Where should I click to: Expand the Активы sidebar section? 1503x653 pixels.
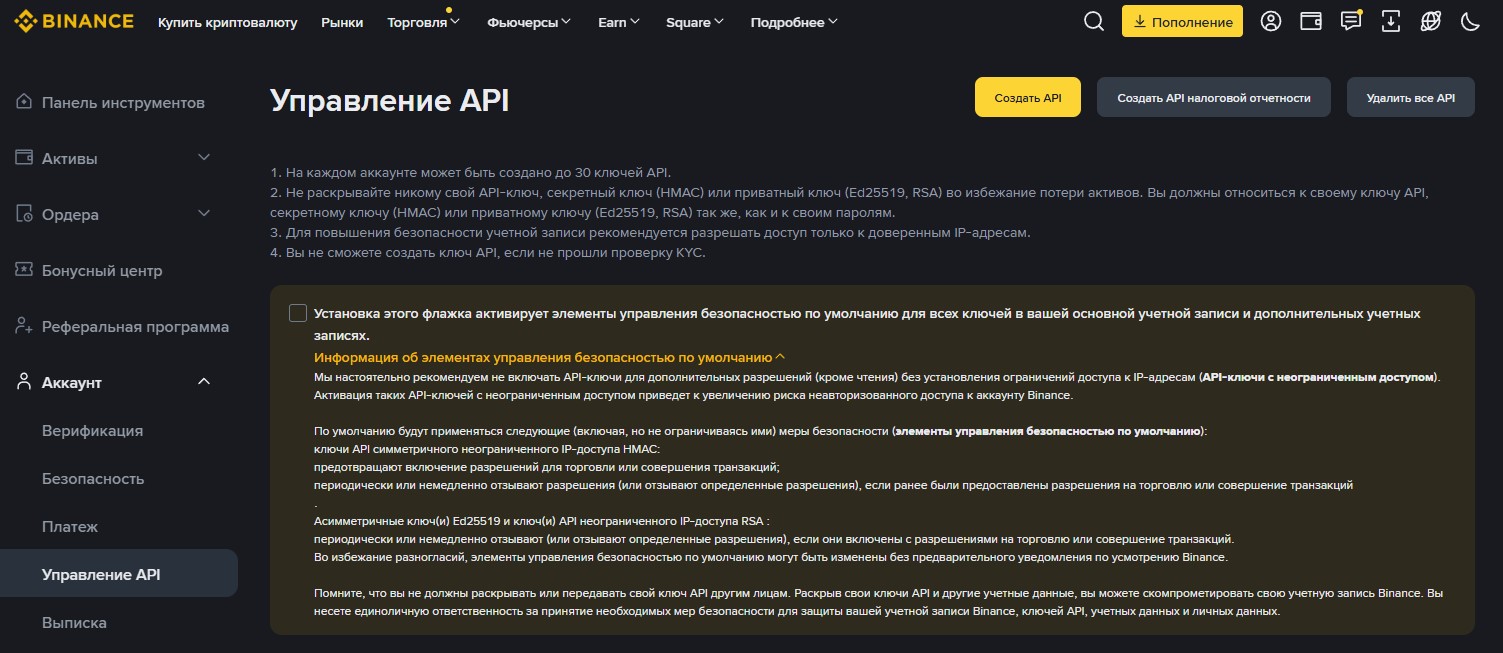point(204,158)
